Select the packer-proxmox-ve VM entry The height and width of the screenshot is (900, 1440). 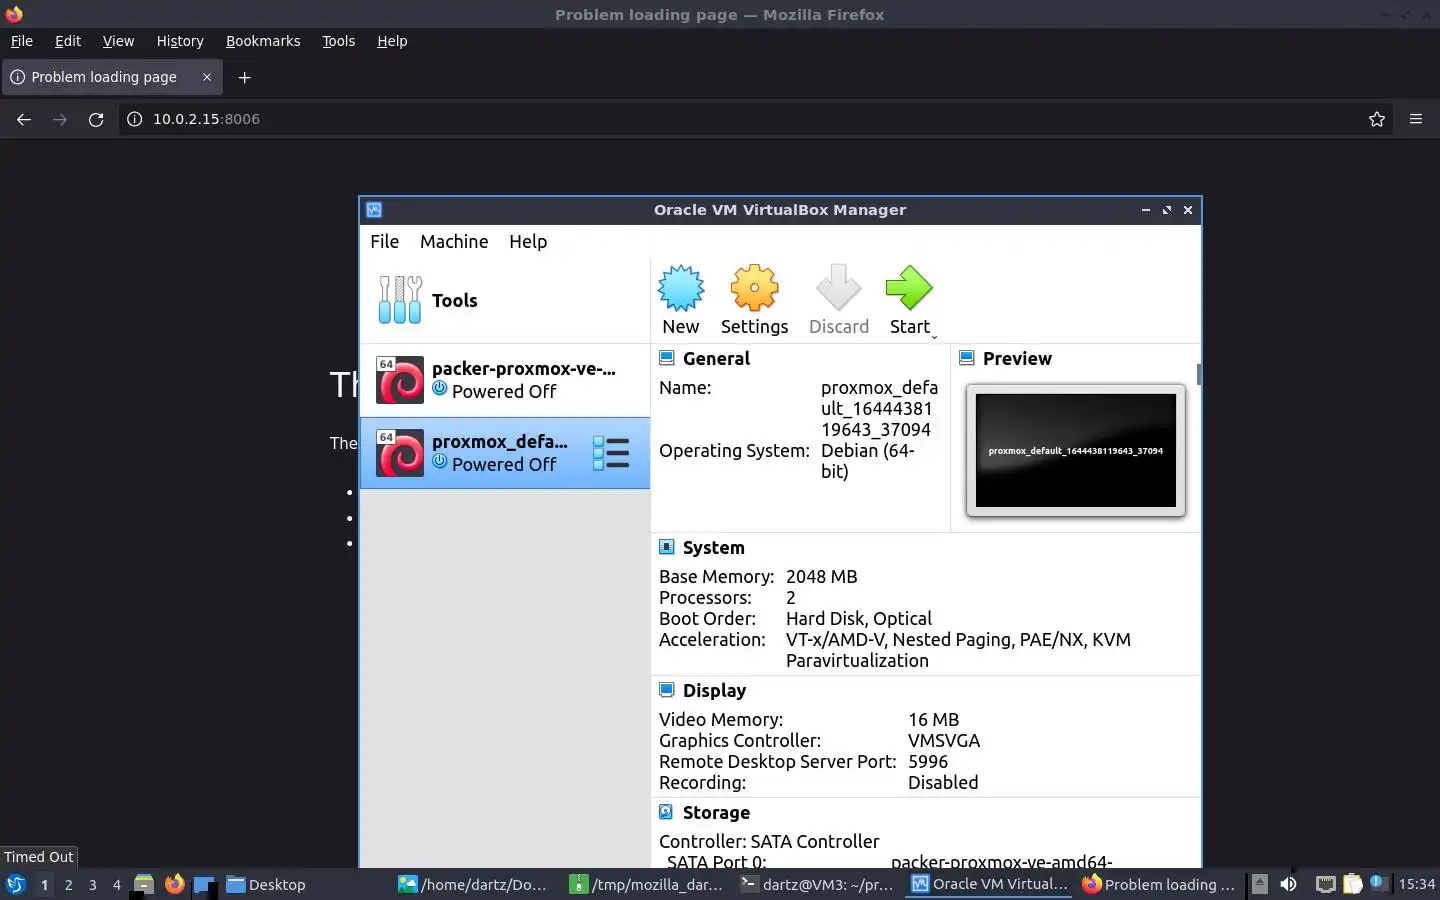505,380
